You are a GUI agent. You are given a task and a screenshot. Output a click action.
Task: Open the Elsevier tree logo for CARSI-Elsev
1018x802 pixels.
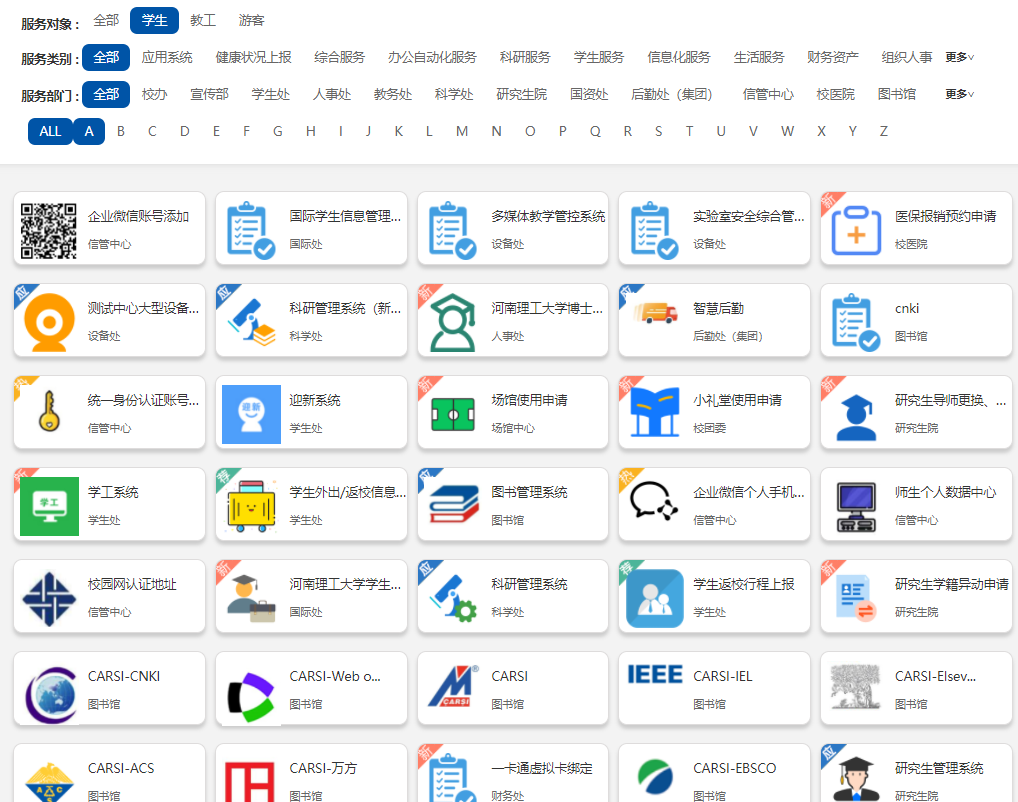(856, 686)
